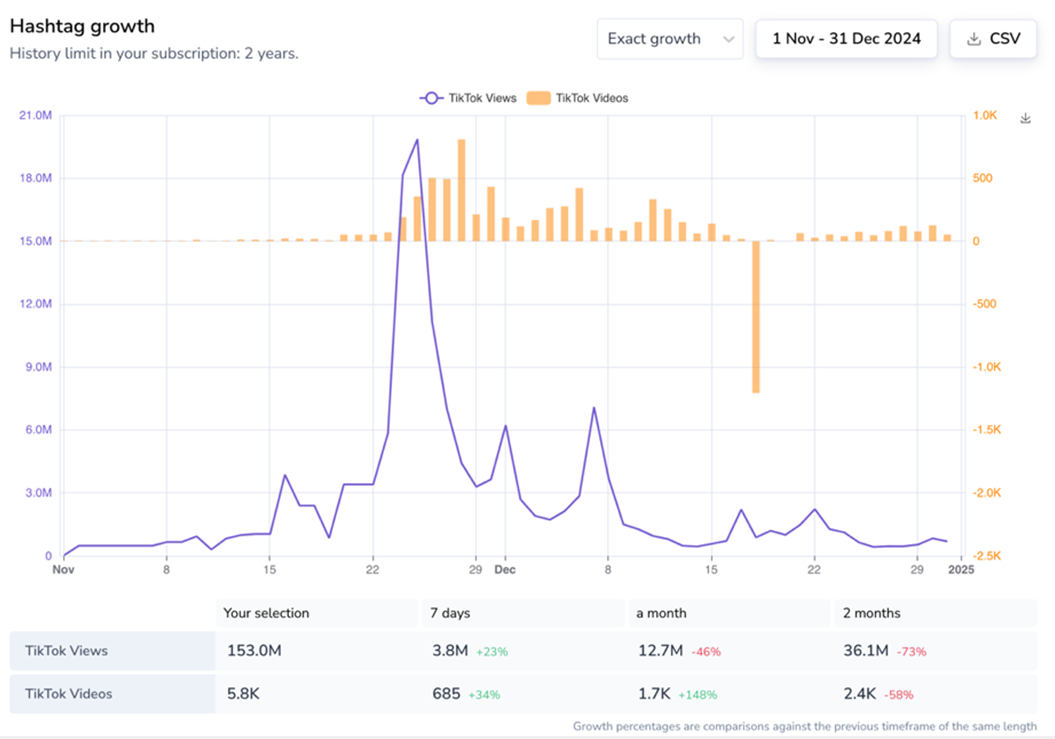Viewport: 1055px width, 739px height.
Task: Select the a month column header
Action: pyautogui.click(x=662, y=613)
